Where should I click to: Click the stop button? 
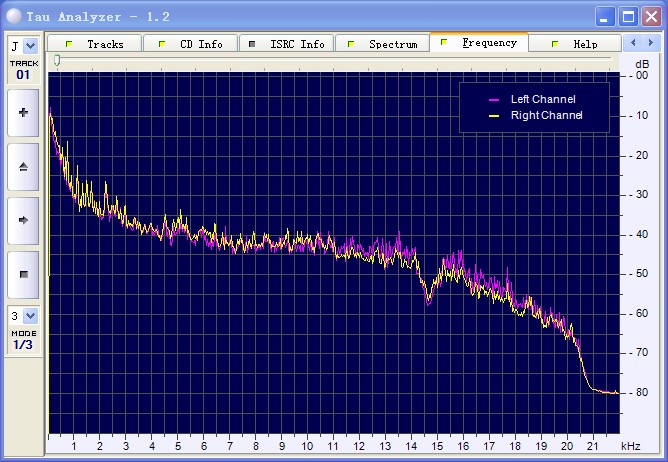pyautogui.click(x=23, y=274)
